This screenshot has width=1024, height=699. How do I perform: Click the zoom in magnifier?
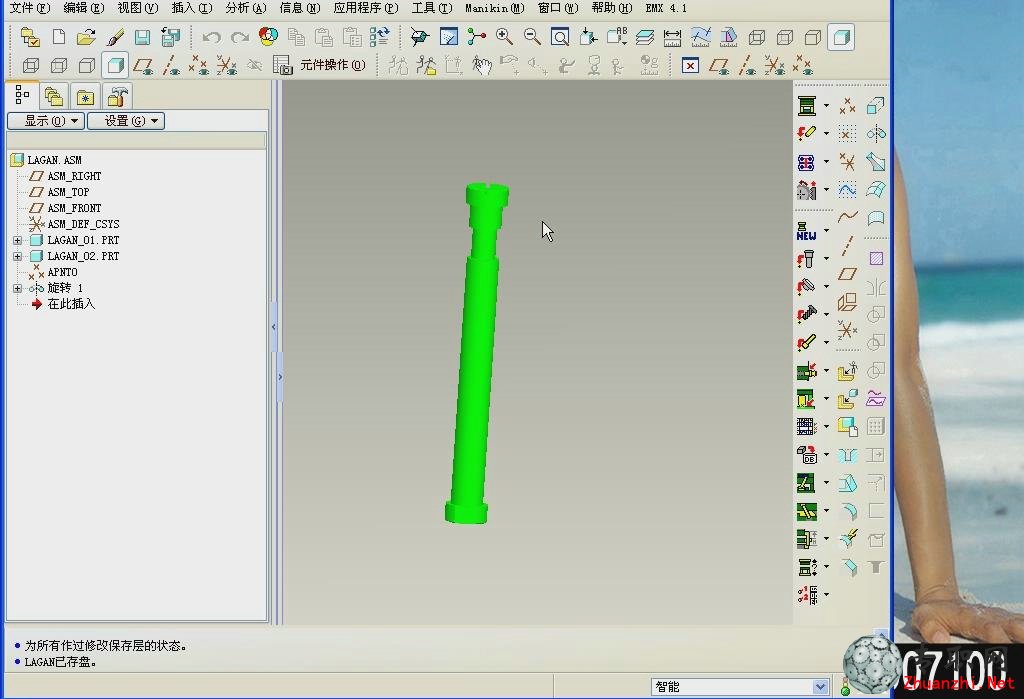click(504, 37)
